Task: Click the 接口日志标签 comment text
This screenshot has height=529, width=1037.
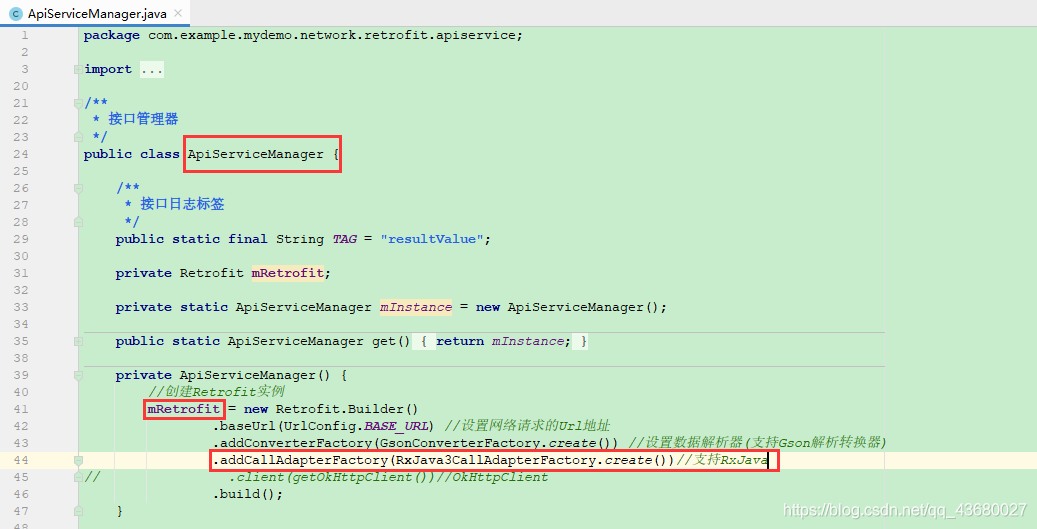Action: (x=182, y=204)
